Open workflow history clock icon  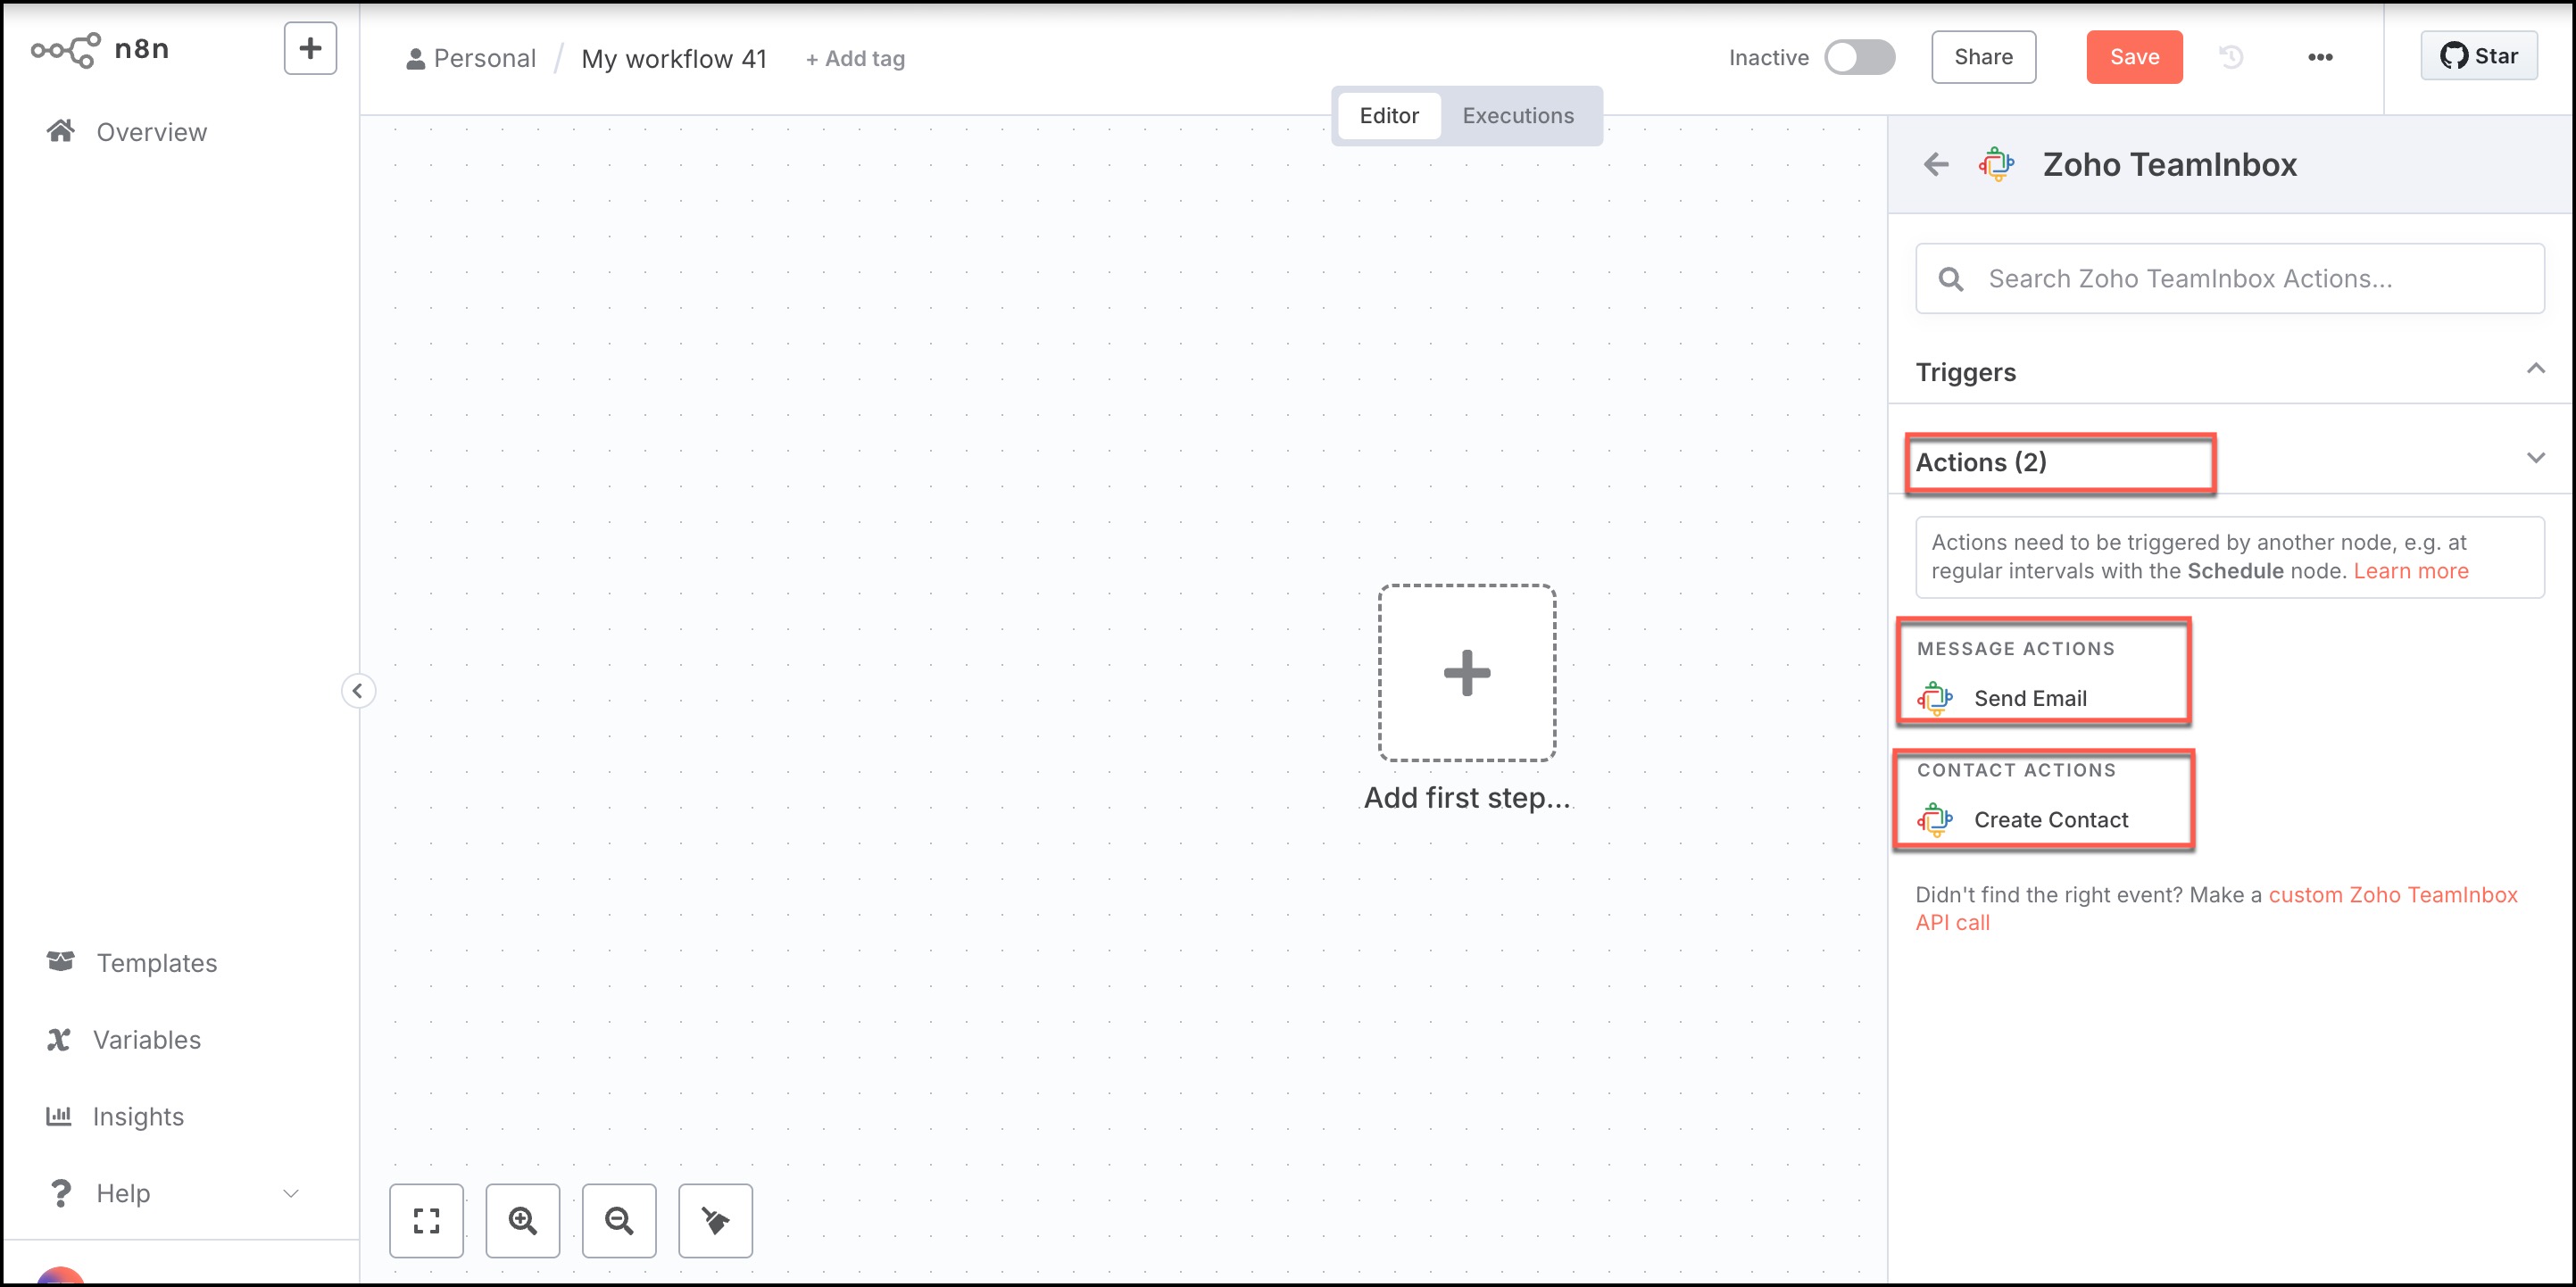point(2231,57)
